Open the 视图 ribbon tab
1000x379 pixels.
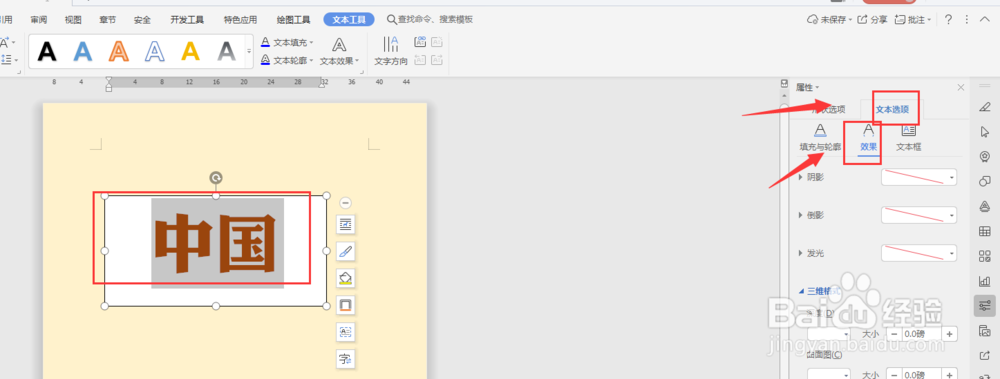click(73, 20)
